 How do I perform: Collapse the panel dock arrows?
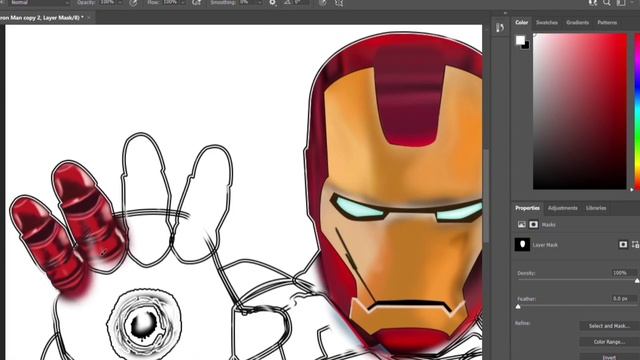[x=505, y=13]
